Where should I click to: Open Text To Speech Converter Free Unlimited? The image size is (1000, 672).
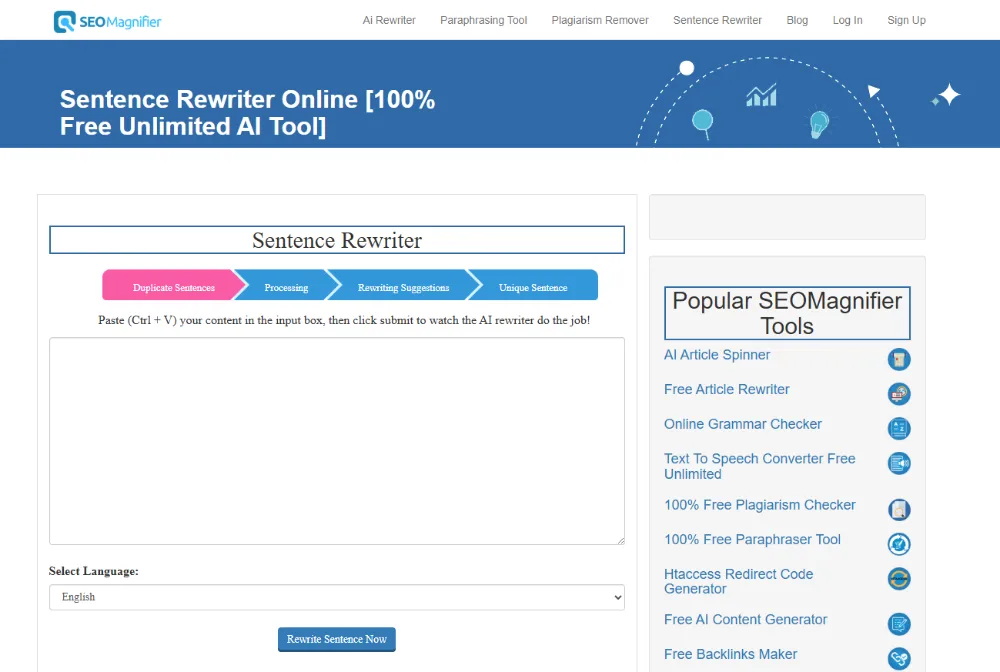point(760,467)
